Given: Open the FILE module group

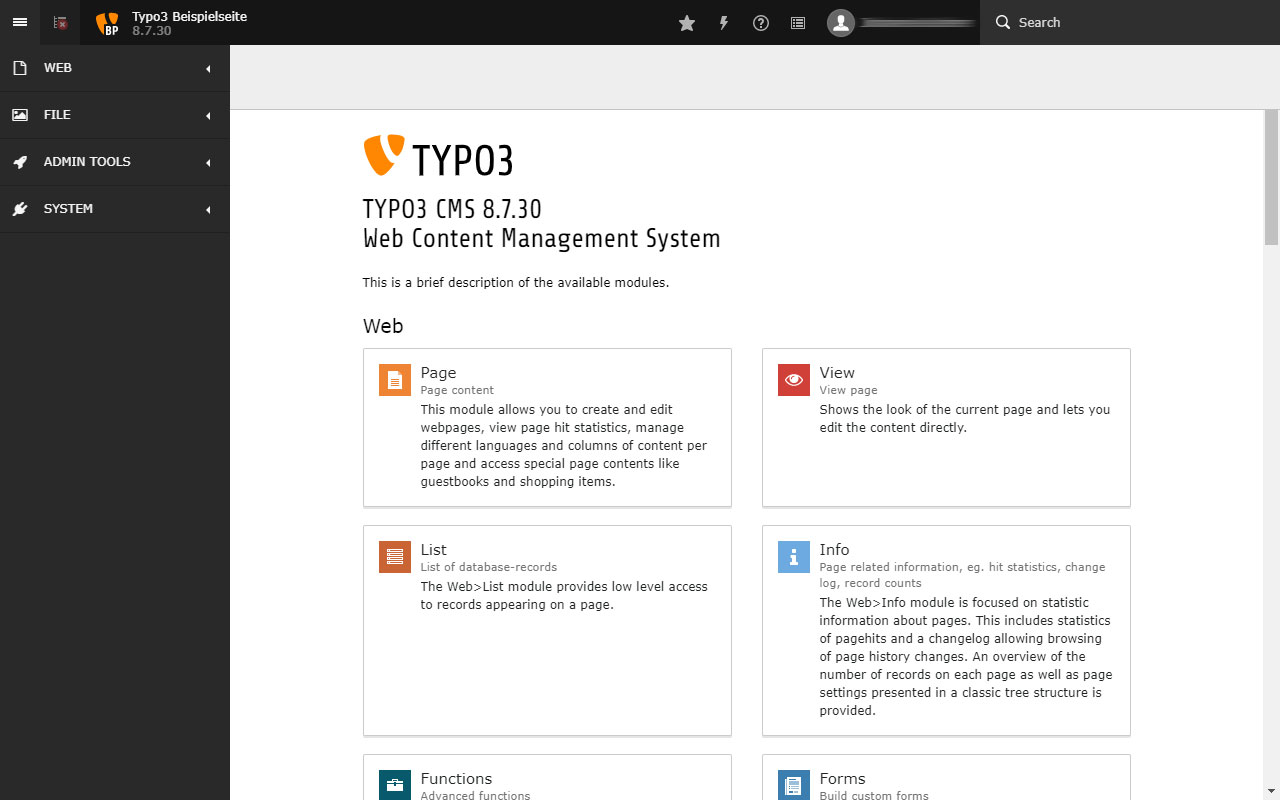Looking at the screenshot, I should click(115, 115).
